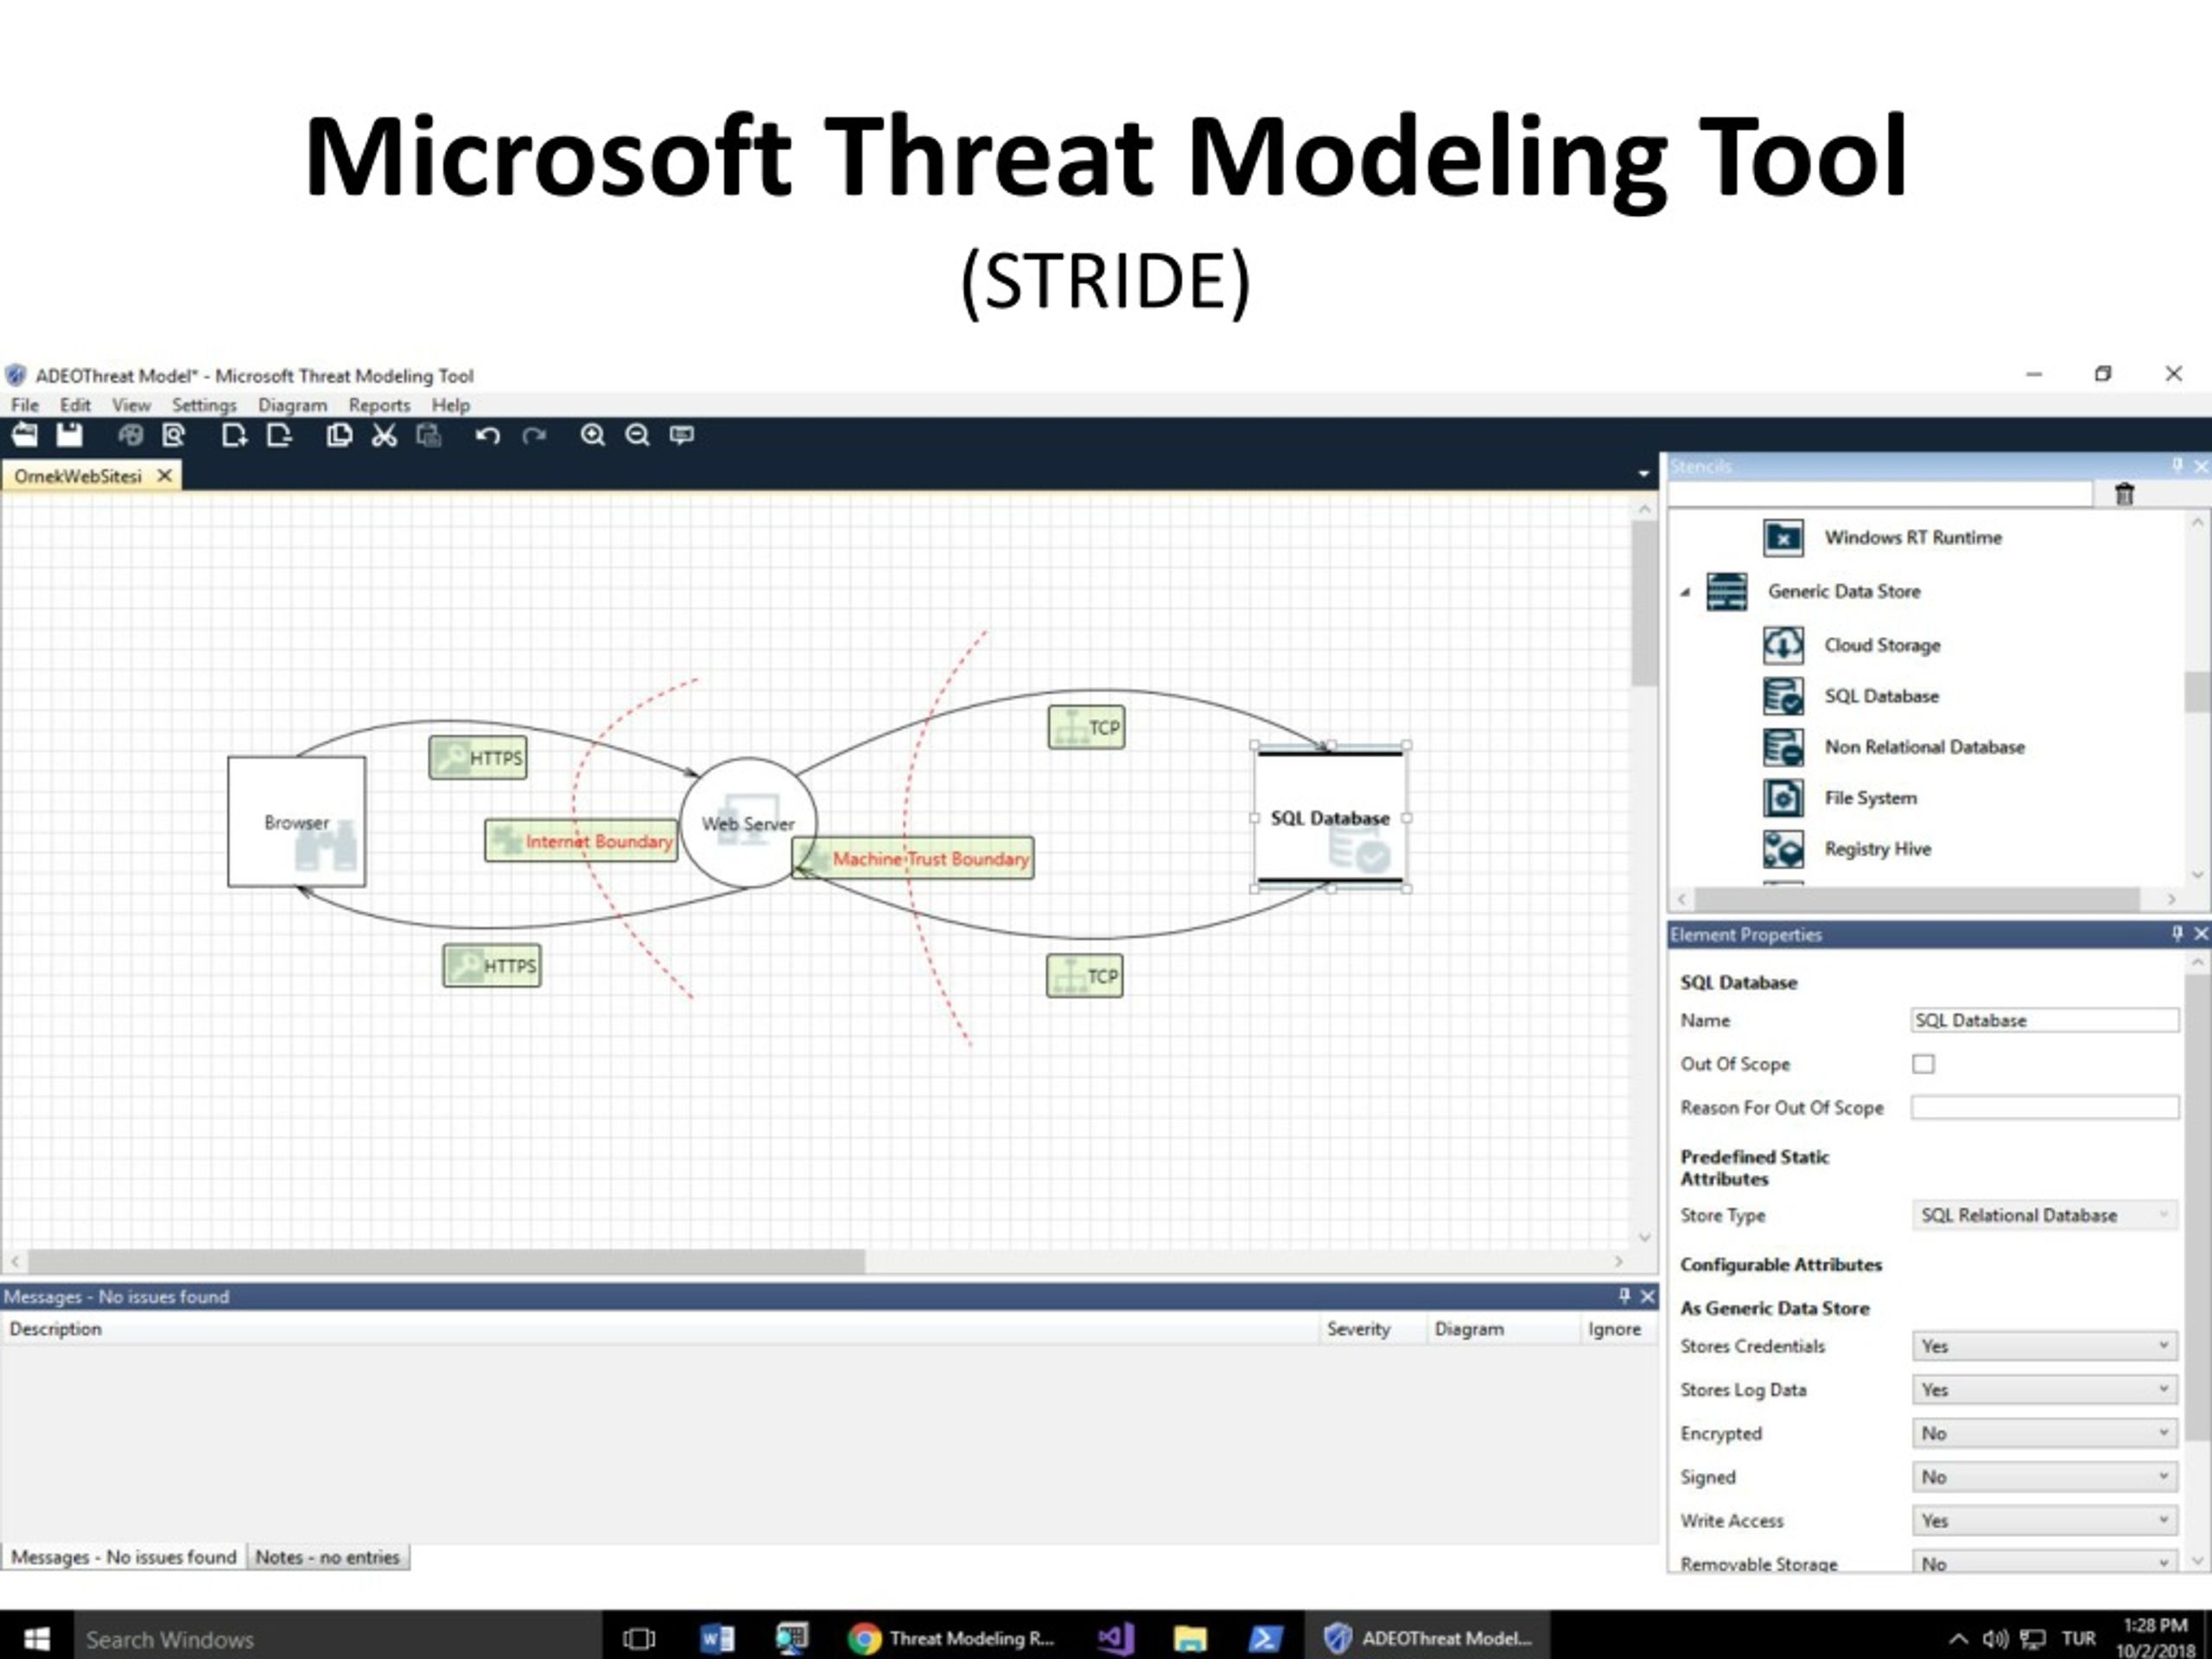Screen dimensions: 2212x1659
Task: Select the Web Server process on canvas
Action: point(748,823)
